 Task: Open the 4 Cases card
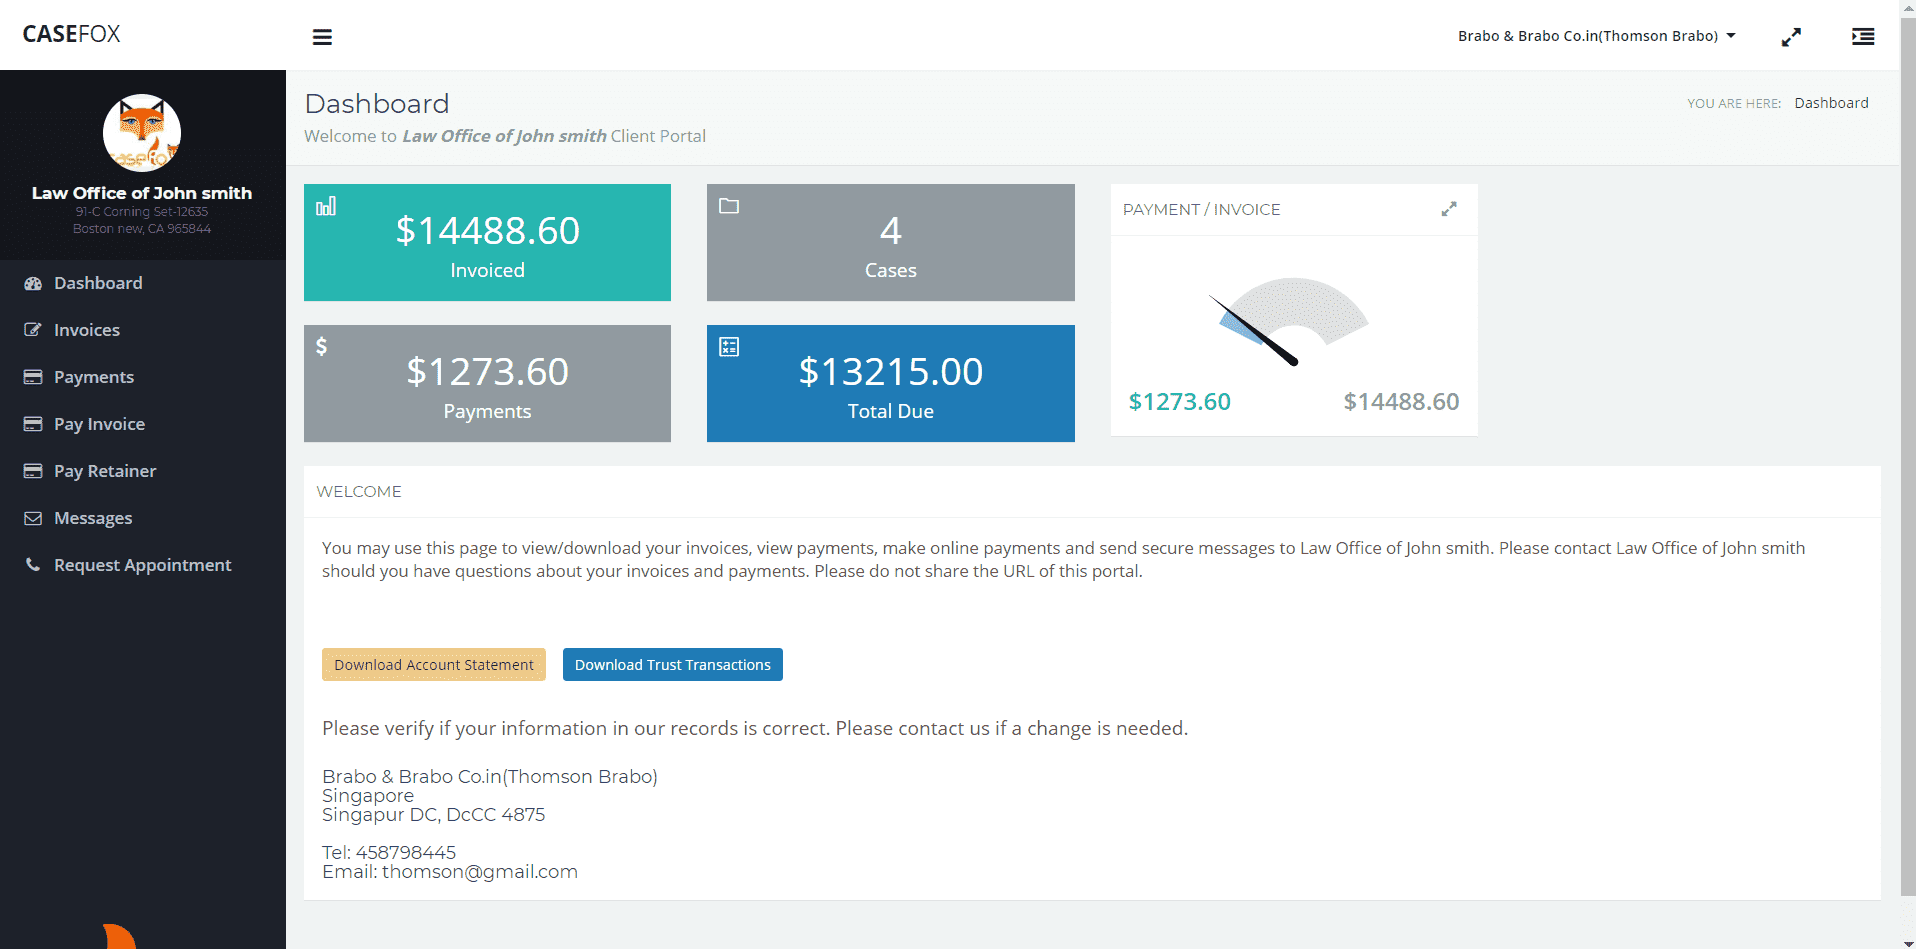(891, 242)
